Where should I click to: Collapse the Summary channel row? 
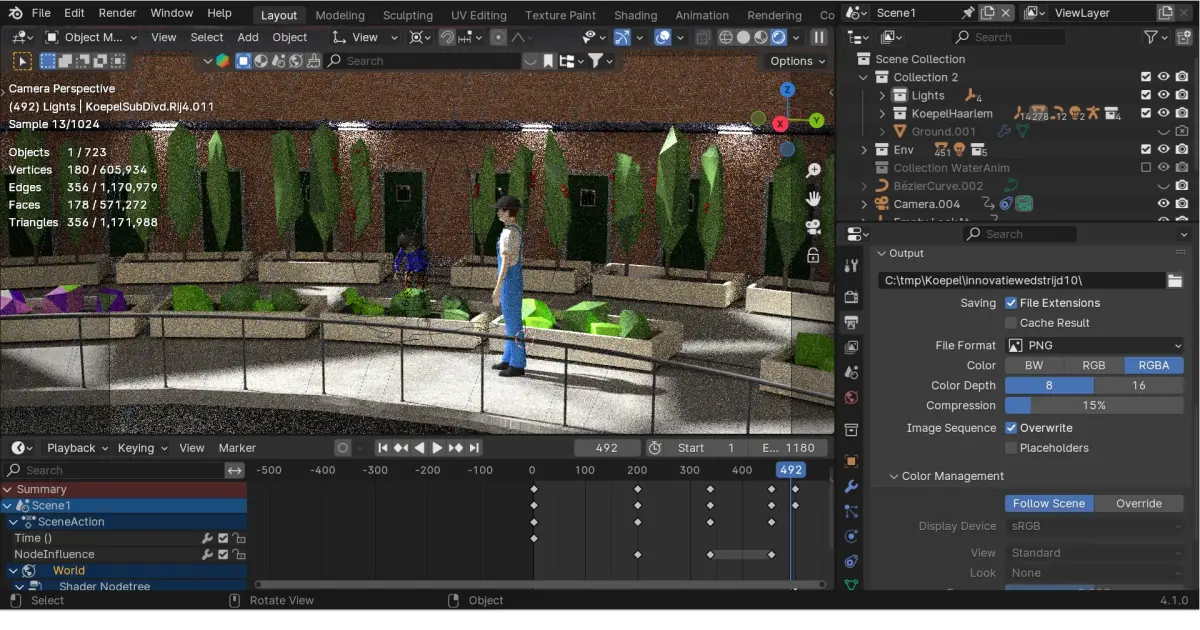coord(8,489)
